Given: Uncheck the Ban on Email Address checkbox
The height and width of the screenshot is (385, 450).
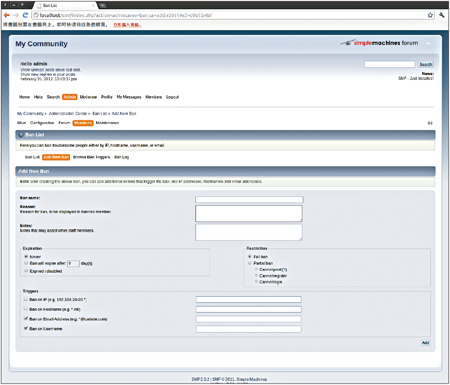Looking at the screenshot, I should (26, 319).
